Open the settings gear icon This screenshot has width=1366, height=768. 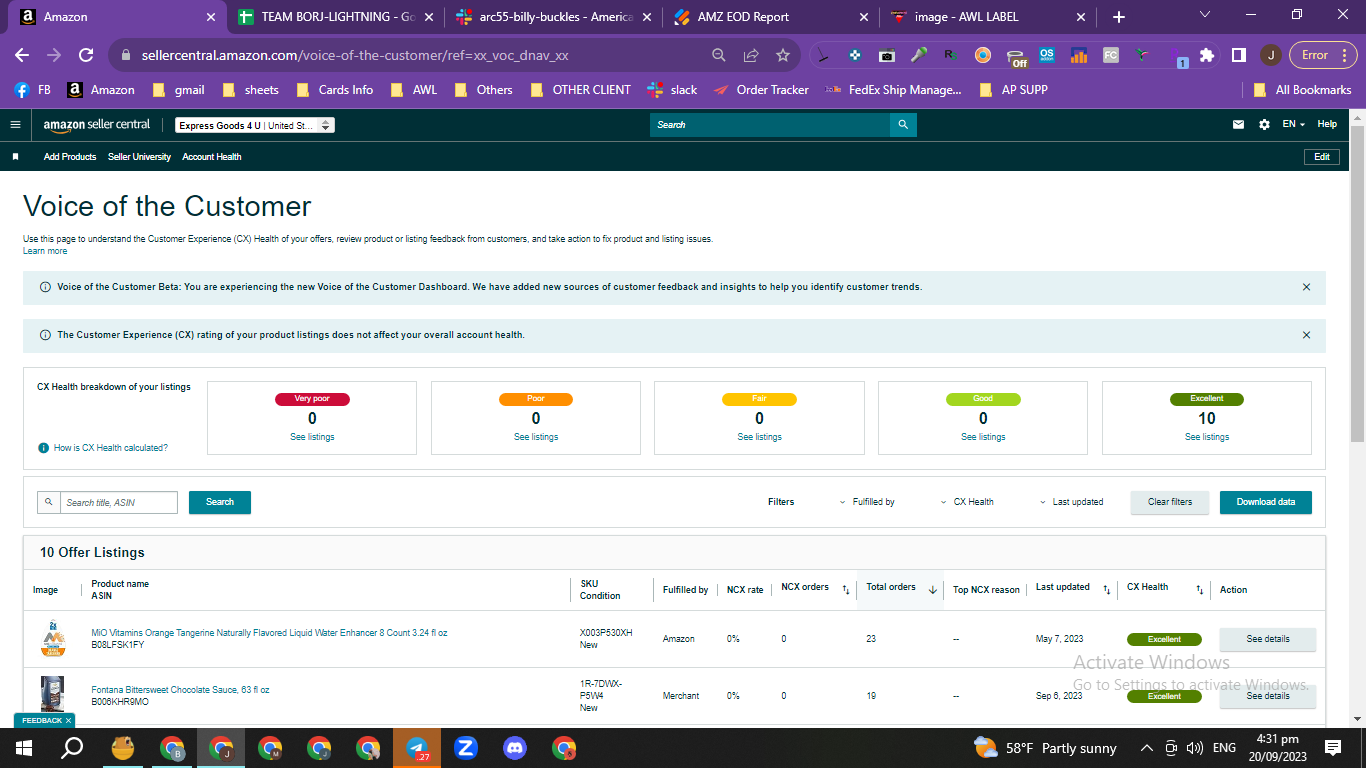click(1264, 125)
